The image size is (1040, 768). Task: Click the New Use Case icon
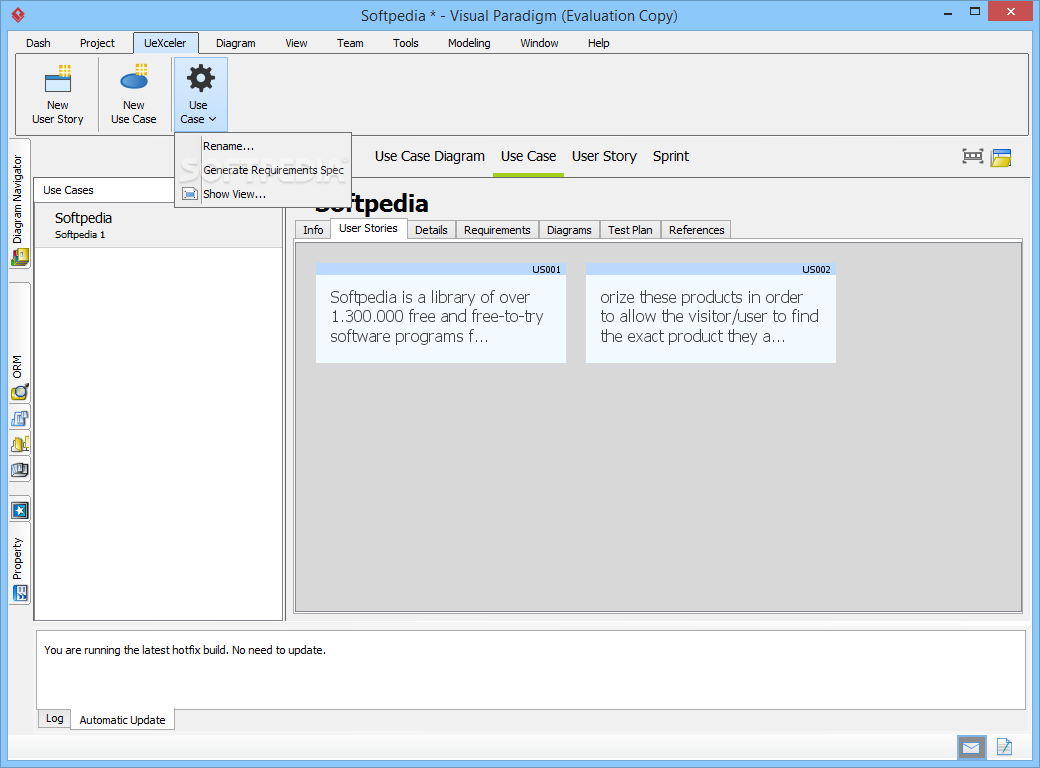click(x=133, y=95)
